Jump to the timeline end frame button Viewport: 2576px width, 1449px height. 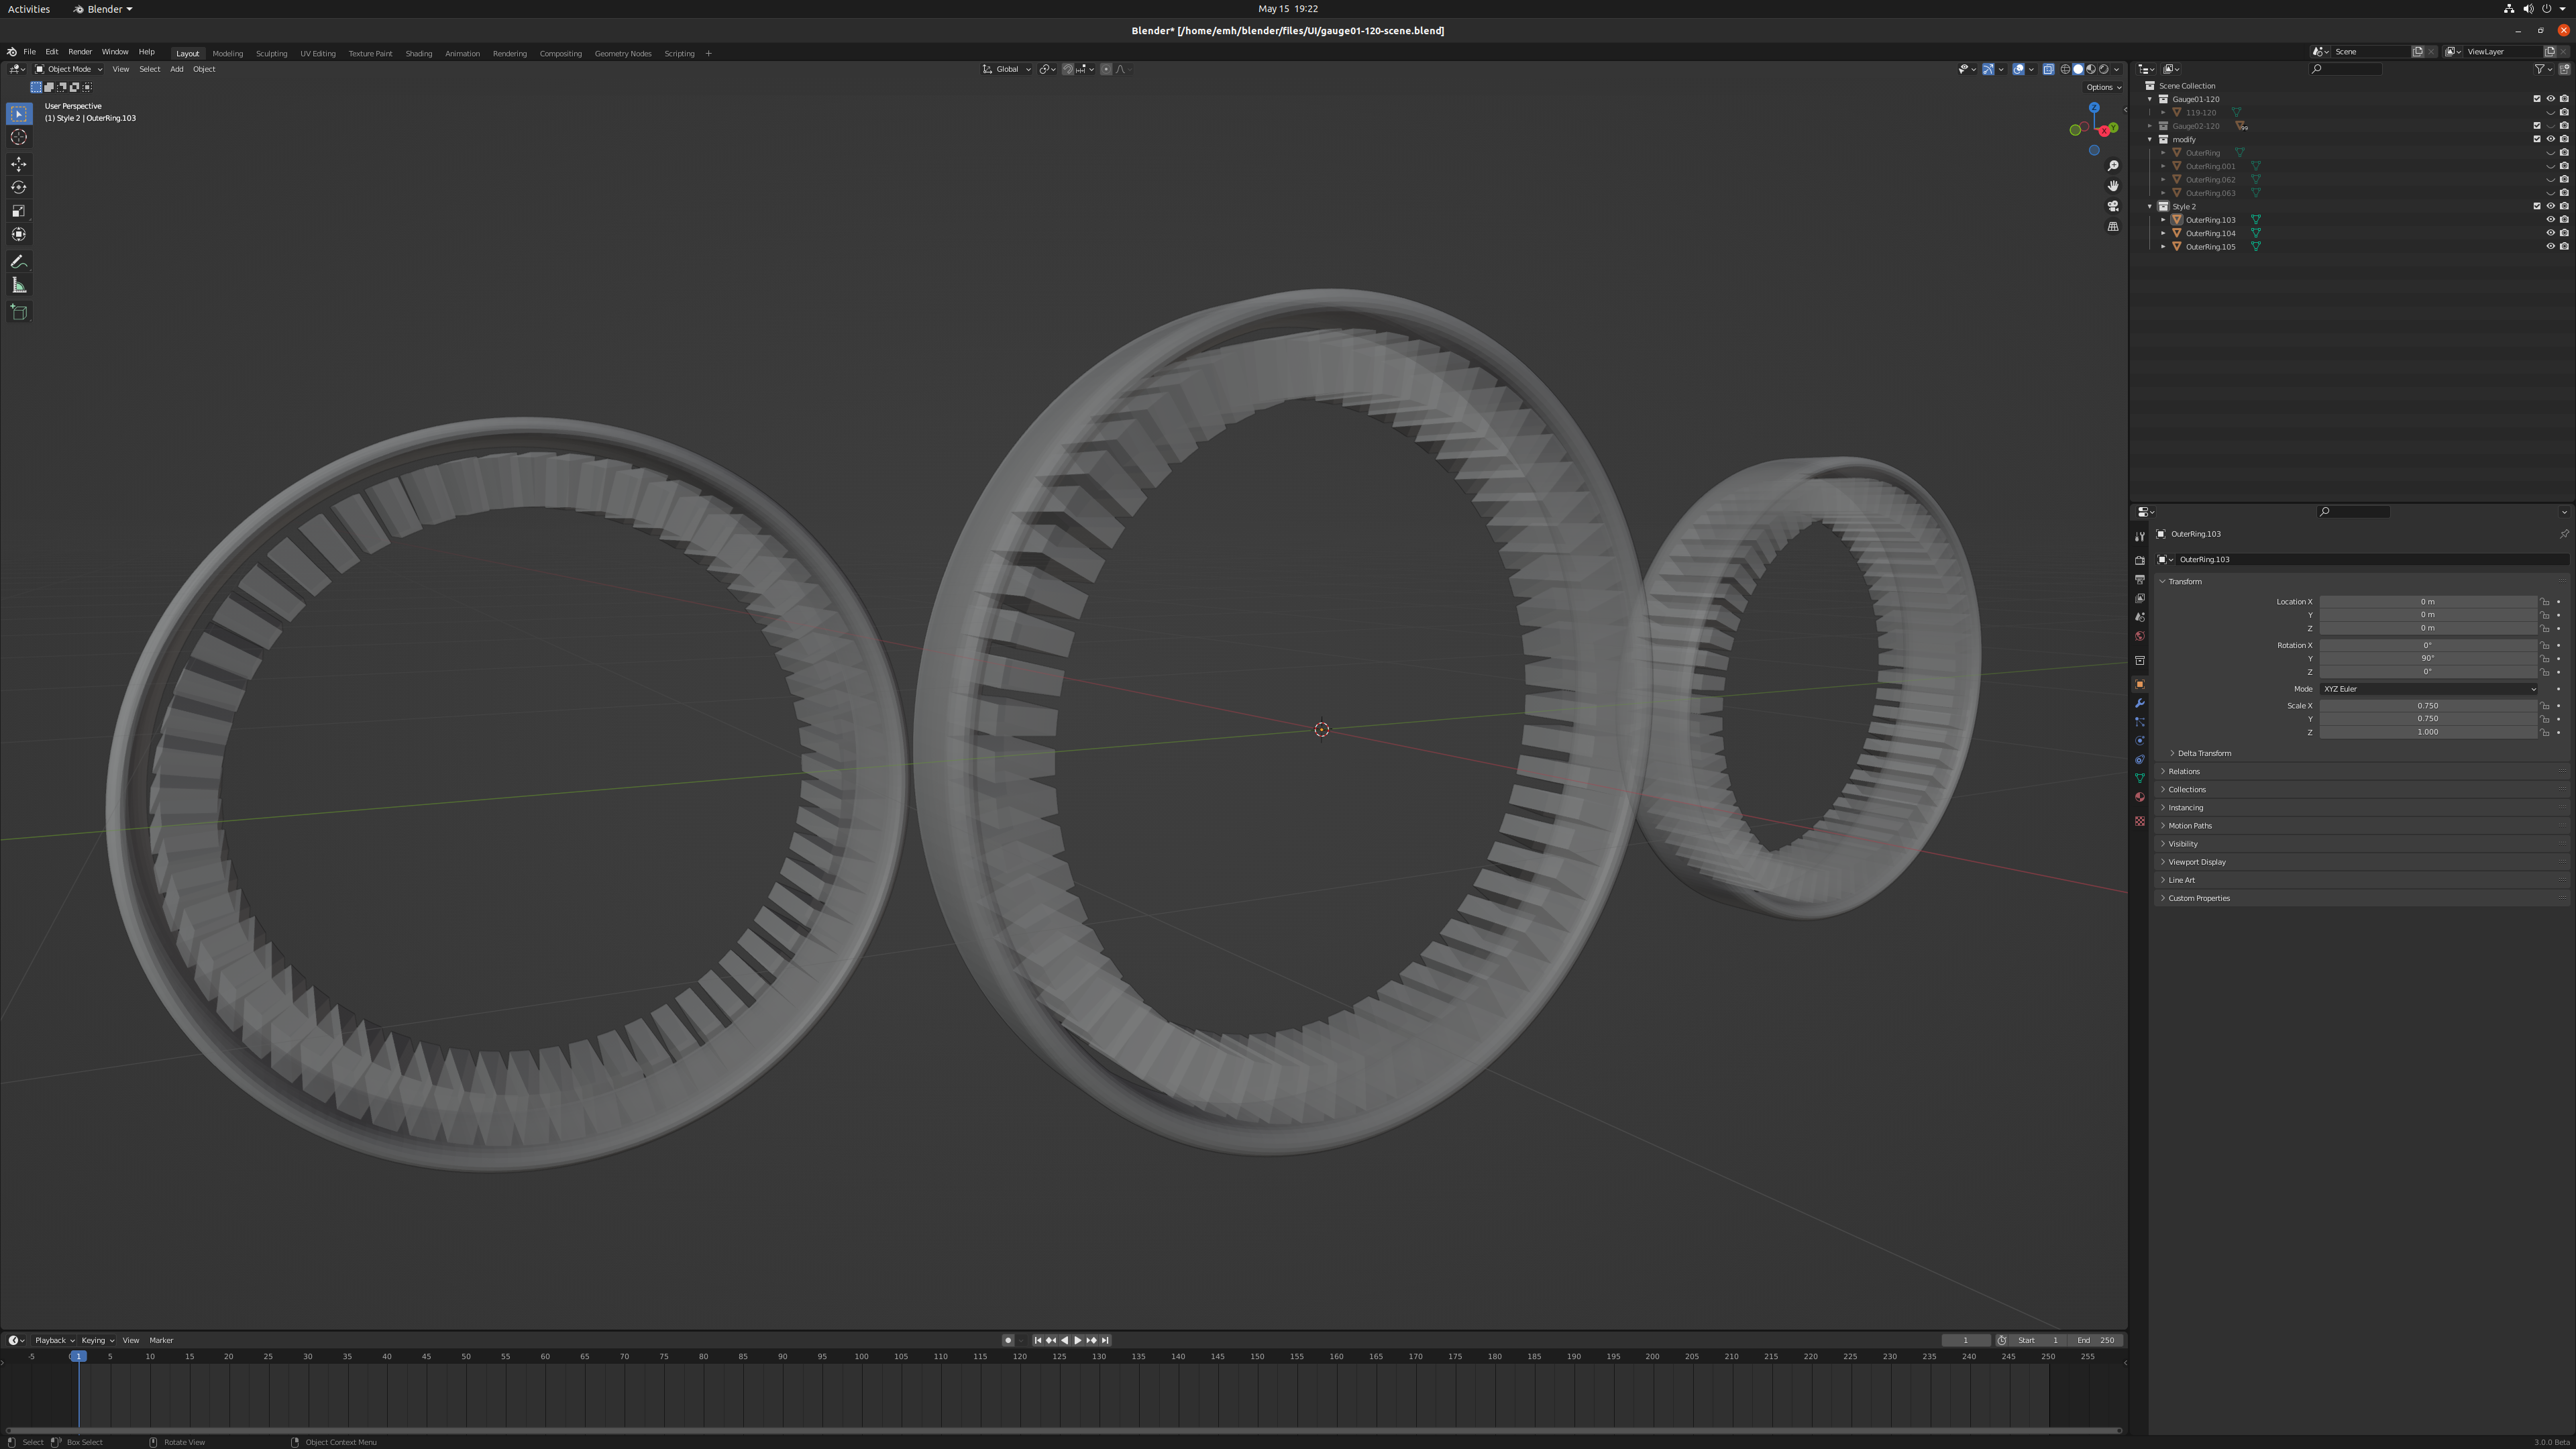coord(1105,1340)
